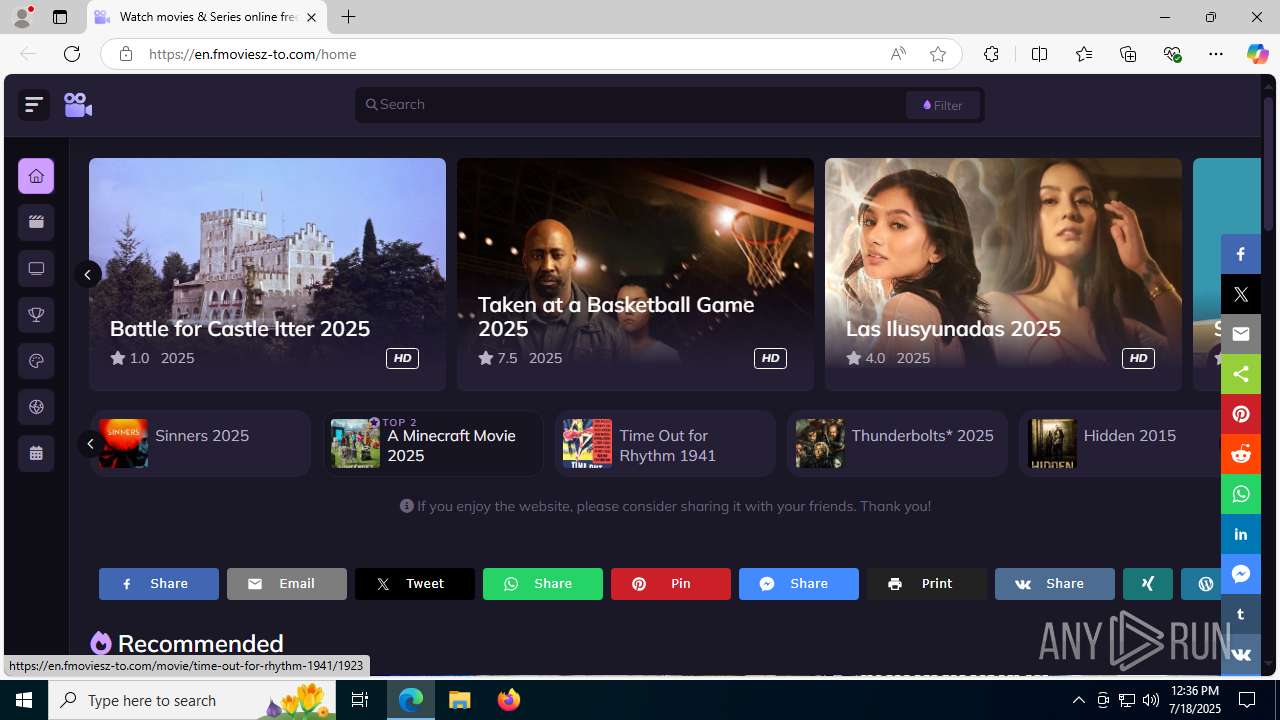Refresh the page
1280x720 pixels.
point(72,54)
